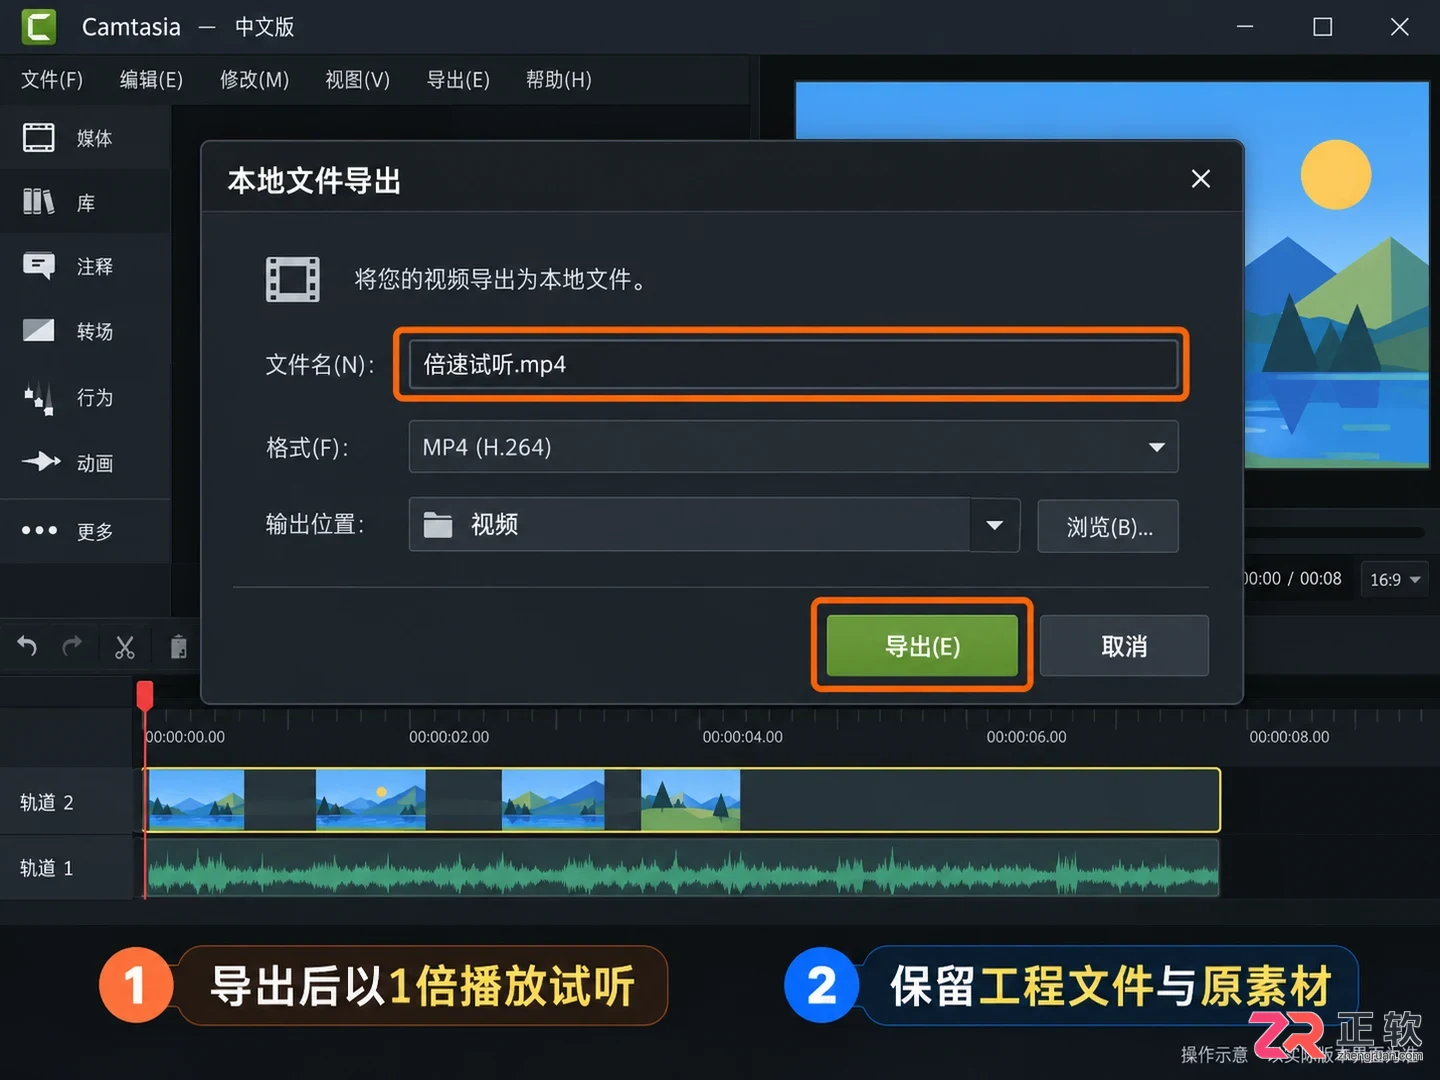The width and height of the screenshot is (1440, 1080).
Task: Click the red playhead marker
Action: [x=145, y=694]
